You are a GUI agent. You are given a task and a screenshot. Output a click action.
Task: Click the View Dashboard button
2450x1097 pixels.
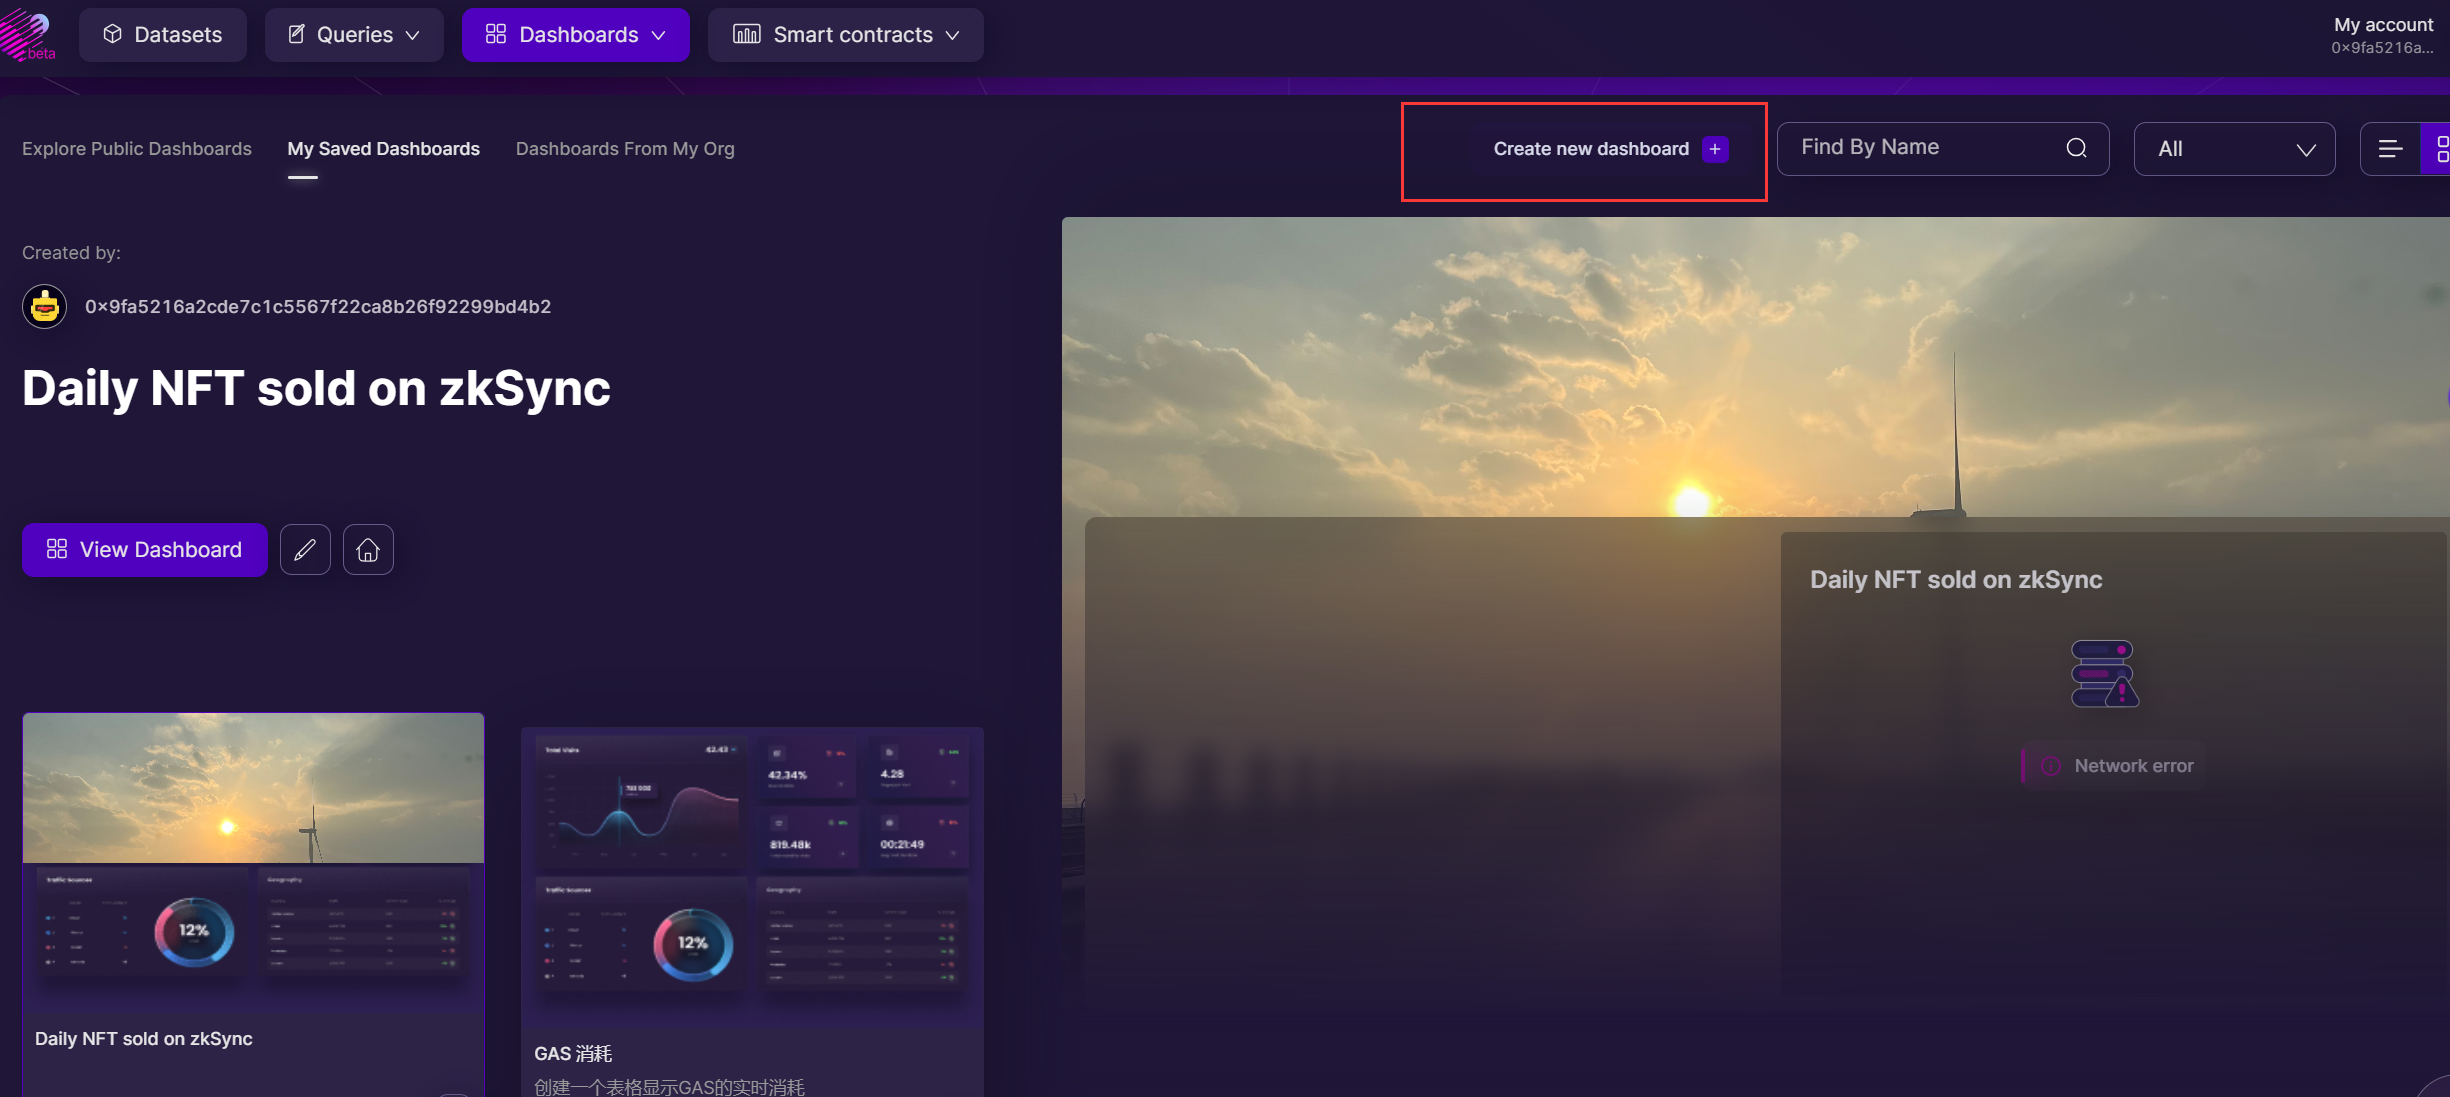[x=145, y=550]
